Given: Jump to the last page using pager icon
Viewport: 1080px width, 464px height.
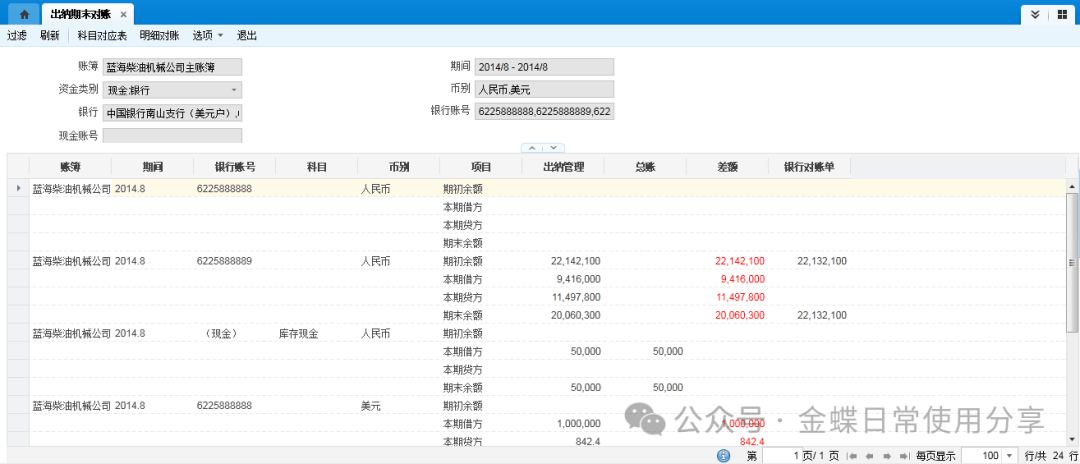Looking at the screenshot, I should tap(903, 456).
